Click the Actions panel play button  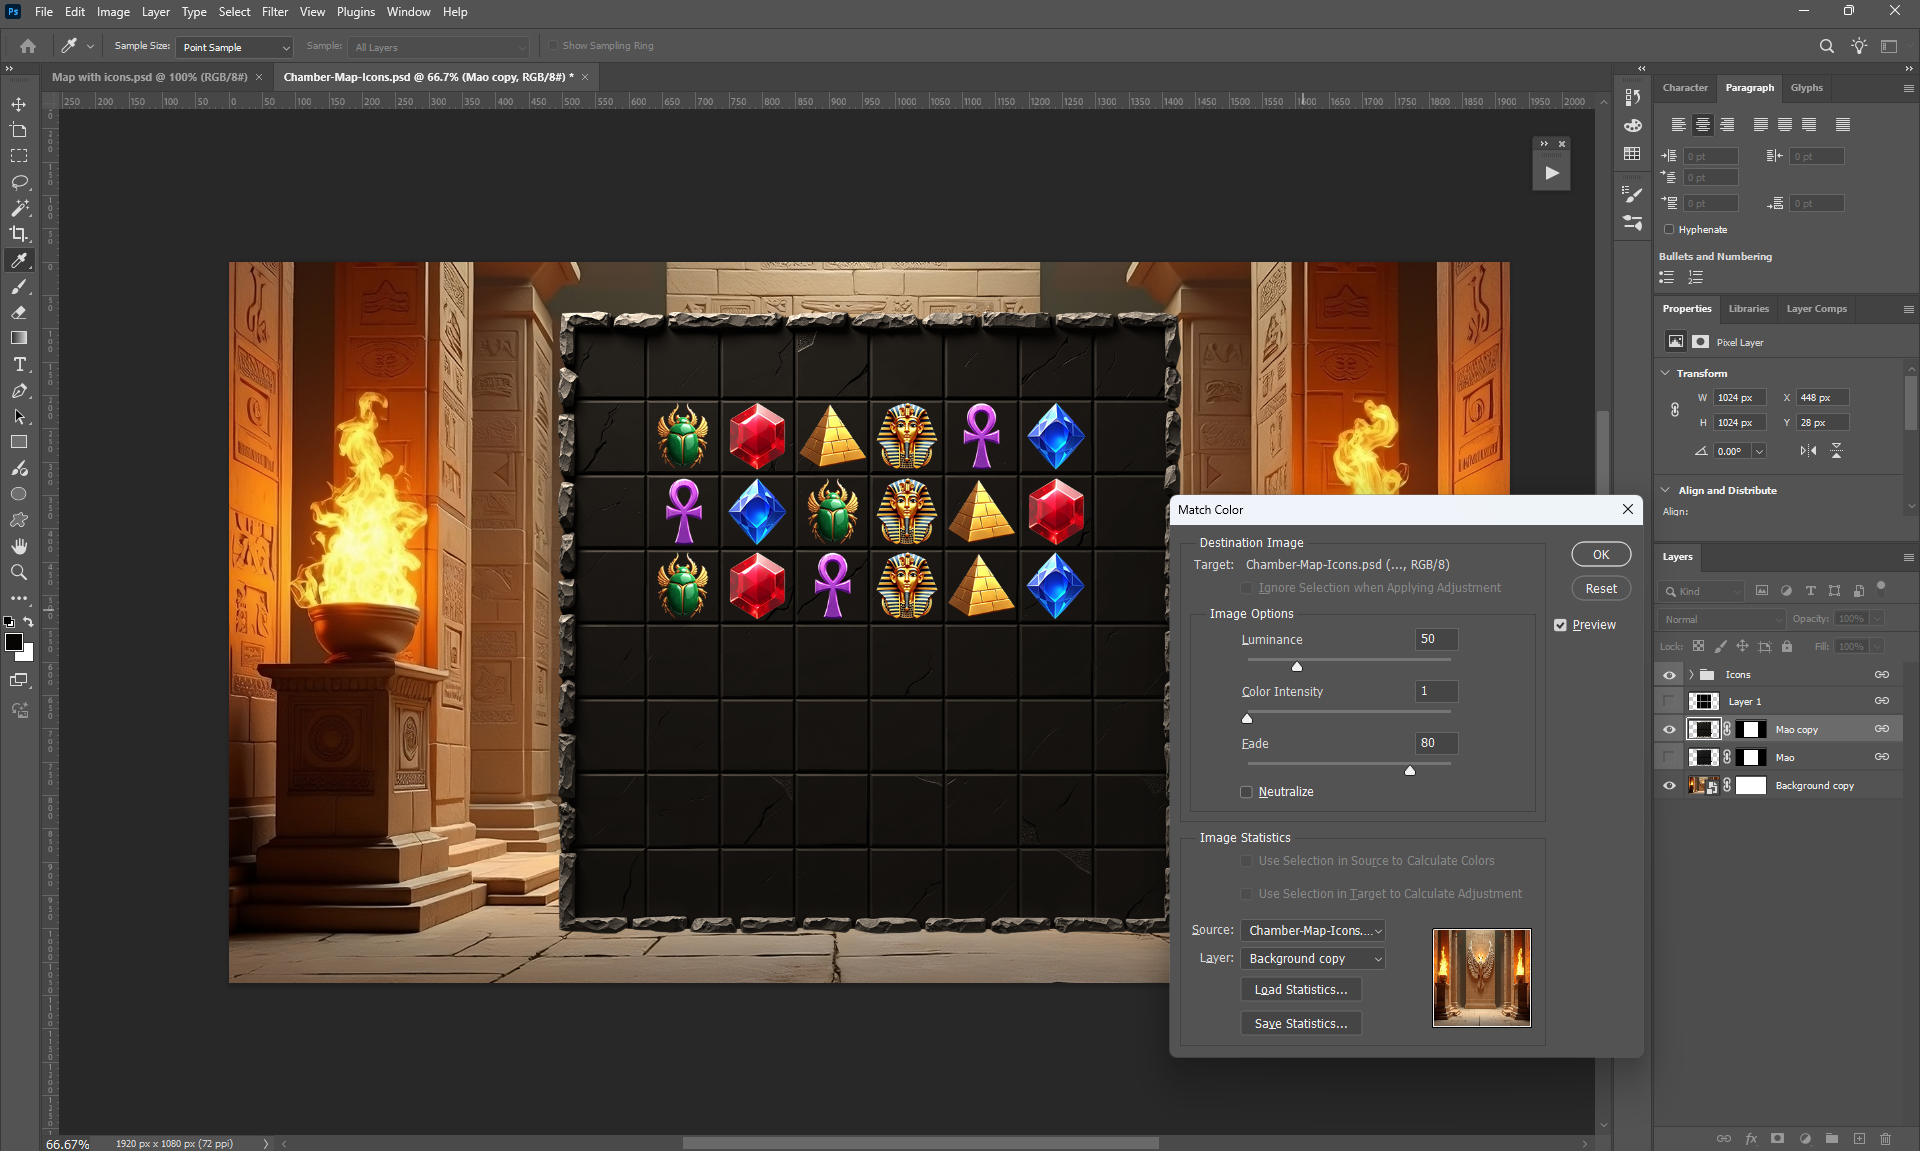click(x=1551, y=173)
